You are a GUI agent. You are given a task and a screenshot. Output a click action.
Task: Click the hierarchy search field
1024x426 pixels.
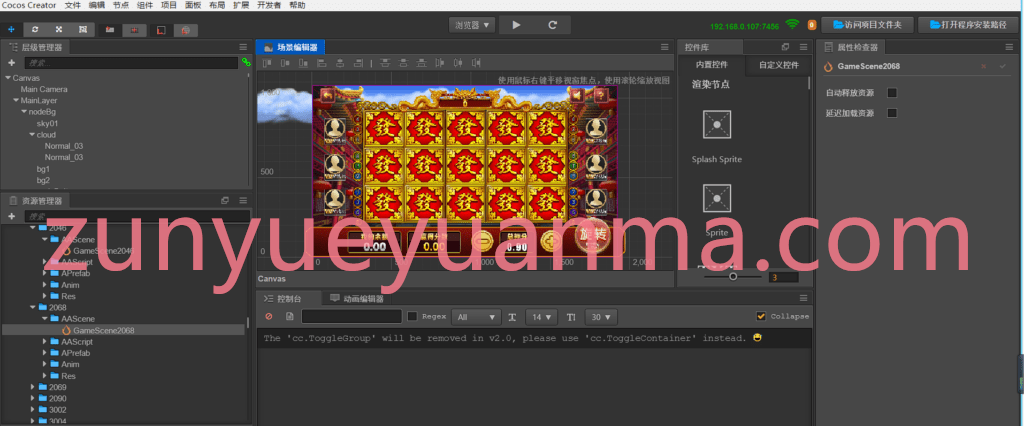(x=131, y=63)
